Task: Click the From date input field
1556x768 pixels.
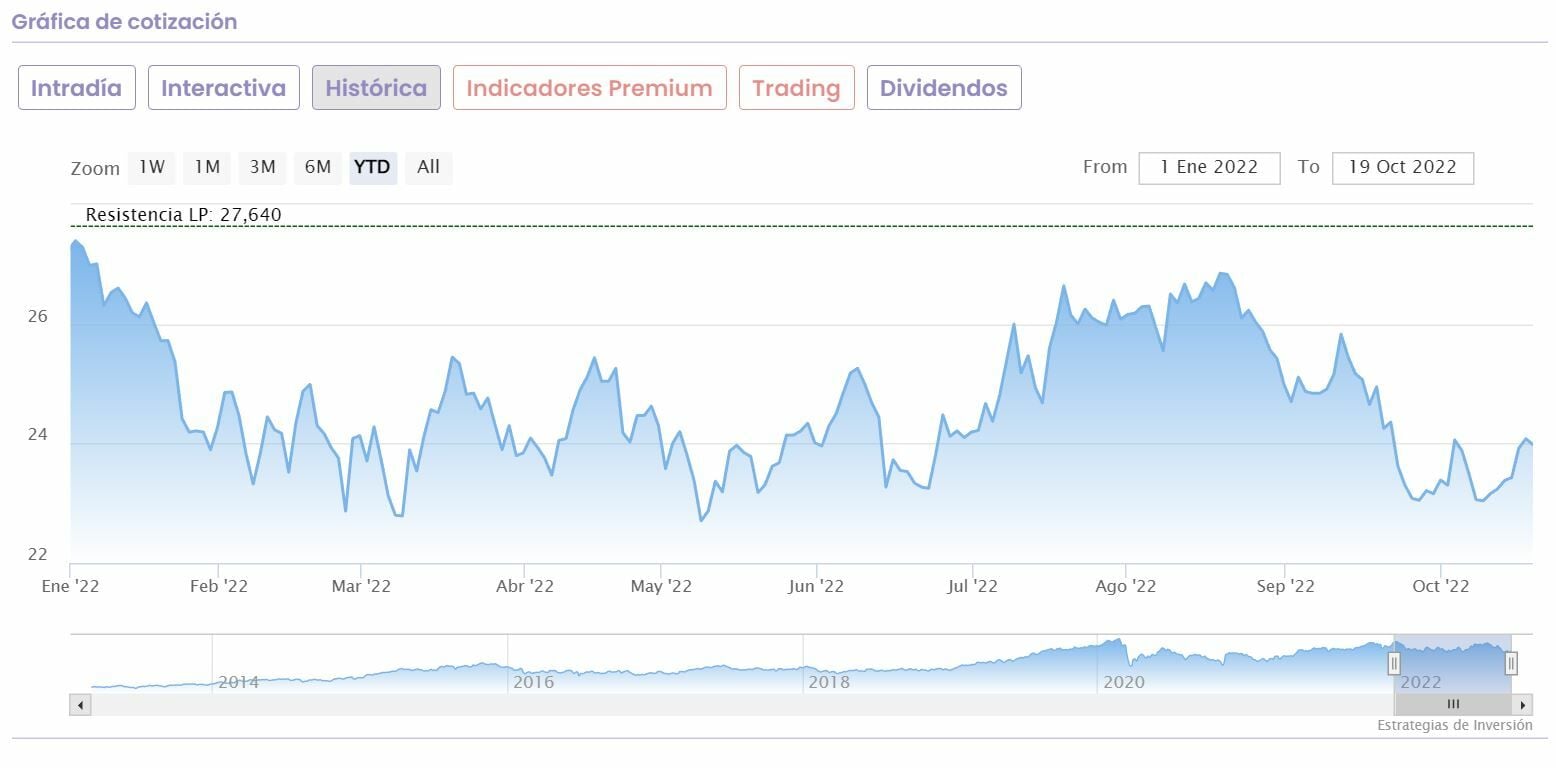Action: click(1209, 167)
